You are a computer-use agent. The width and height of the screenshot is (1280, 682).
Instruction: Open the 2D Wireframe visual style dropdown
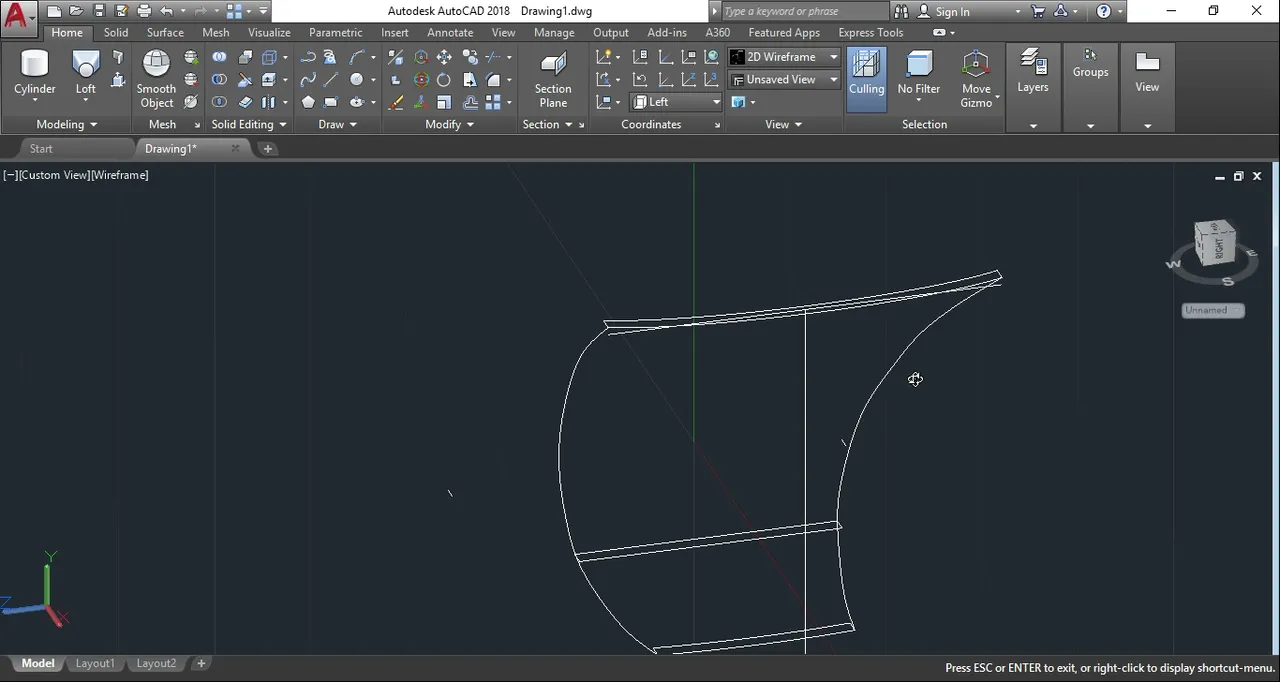coord(784,57)
